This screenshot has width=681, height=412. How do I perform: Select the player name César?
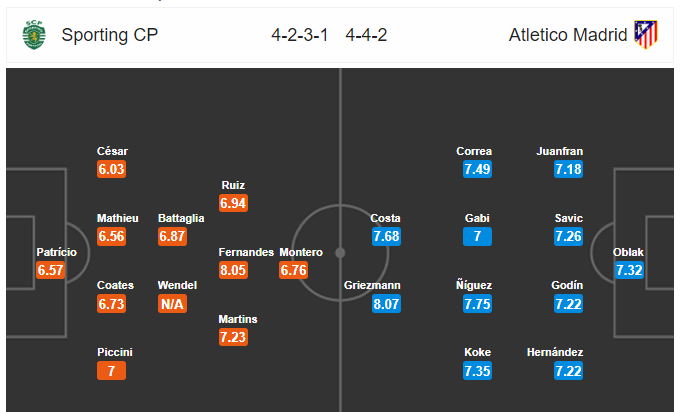coord(112,151)
